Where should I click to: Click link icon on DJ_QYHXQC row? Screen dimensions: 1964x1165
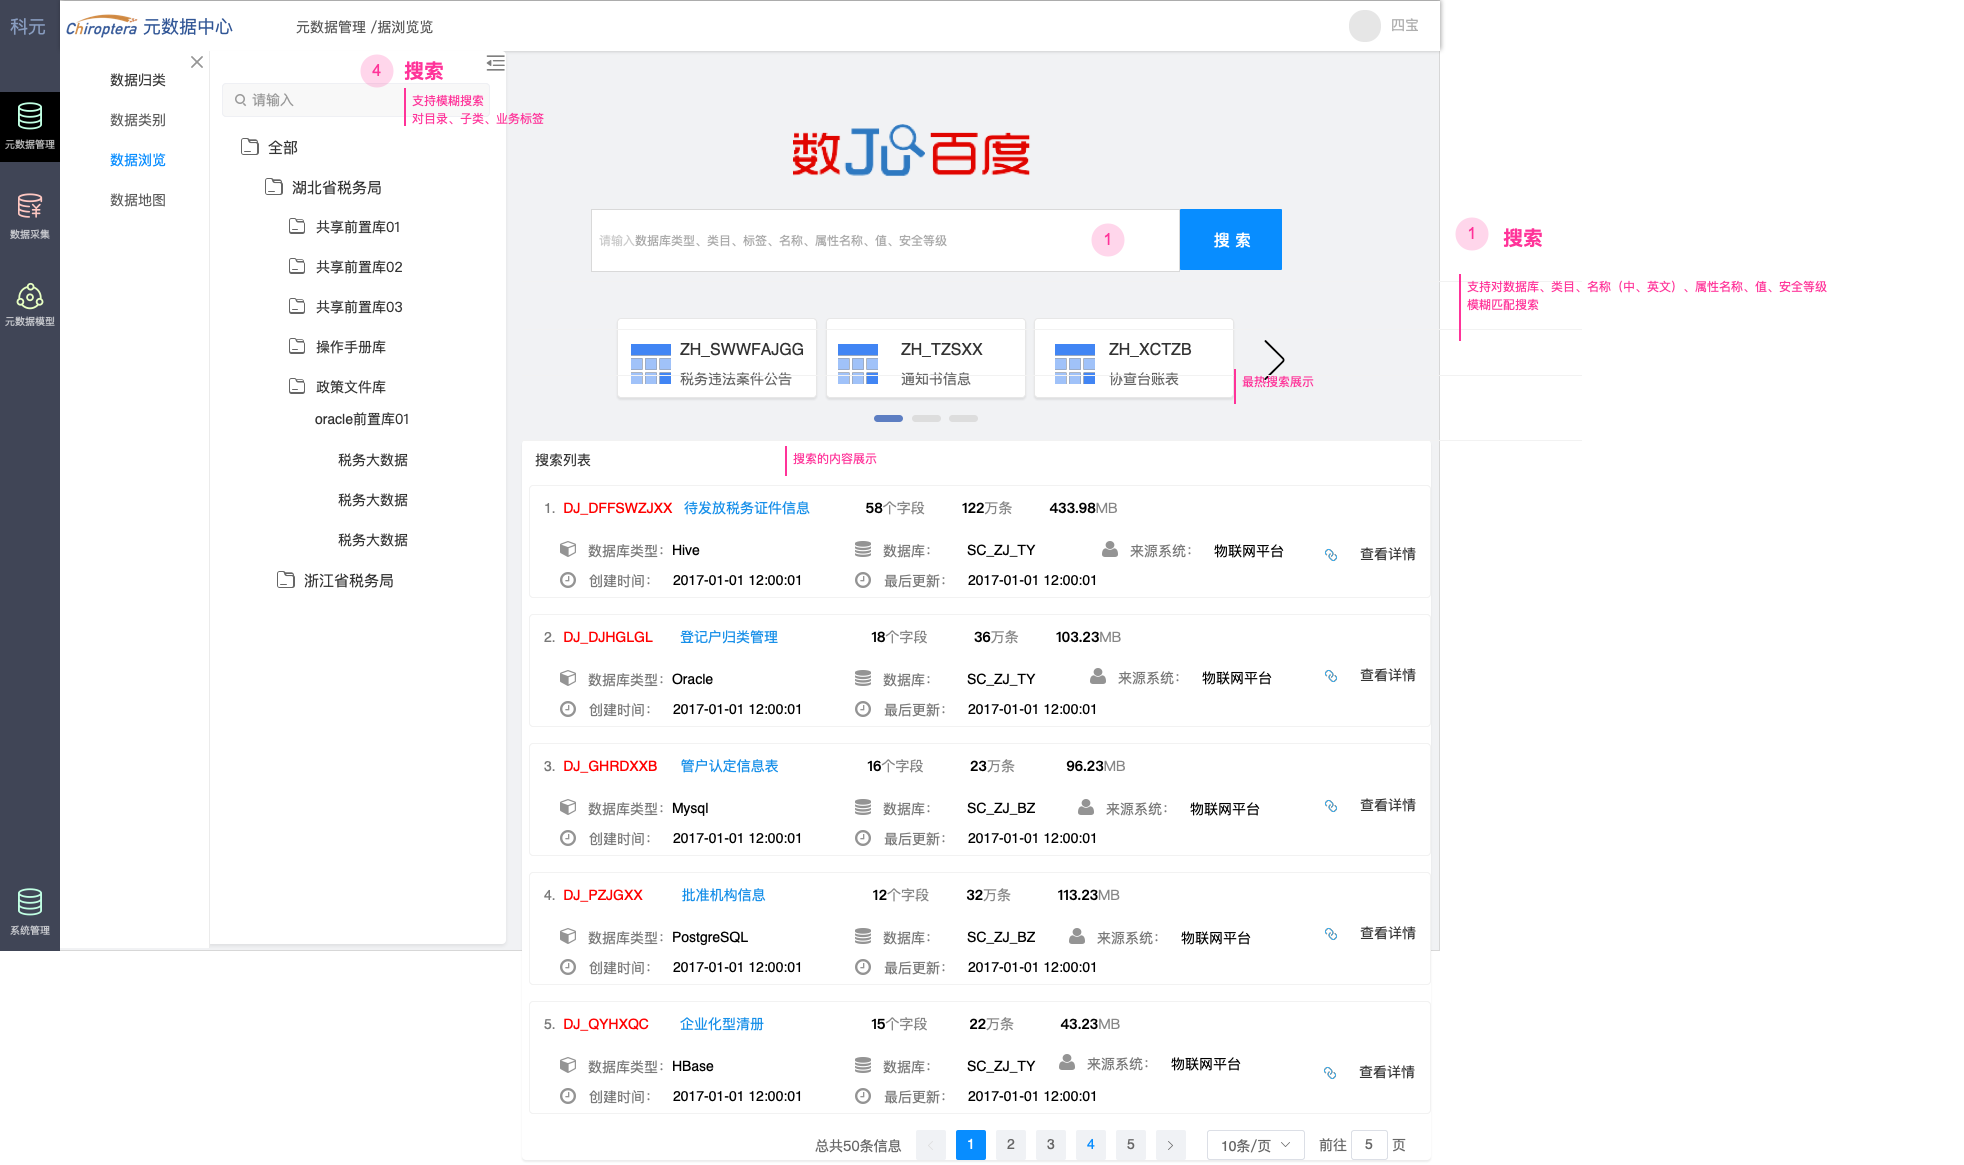pos(1330,1073)
